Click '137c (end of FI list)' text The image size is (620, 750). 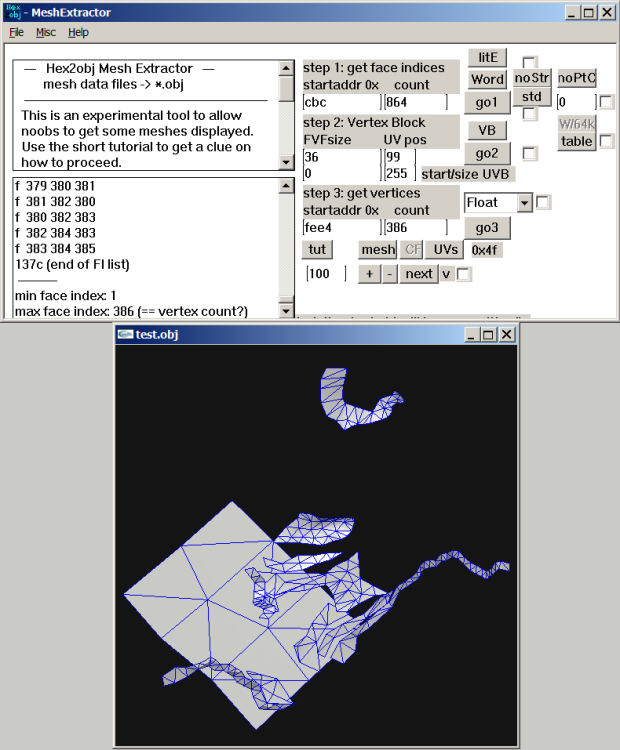[72, 265]
